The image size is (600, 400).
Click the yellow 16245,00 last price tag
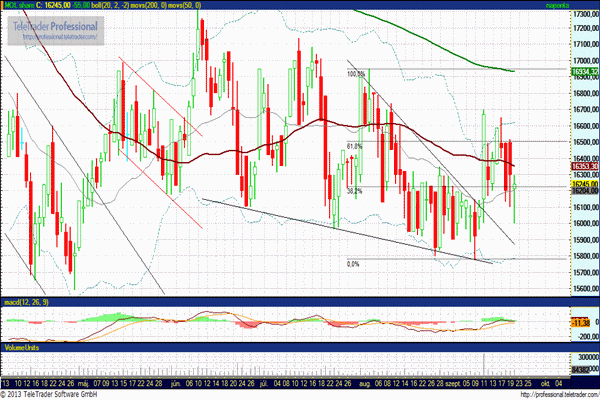click(585, 184)
